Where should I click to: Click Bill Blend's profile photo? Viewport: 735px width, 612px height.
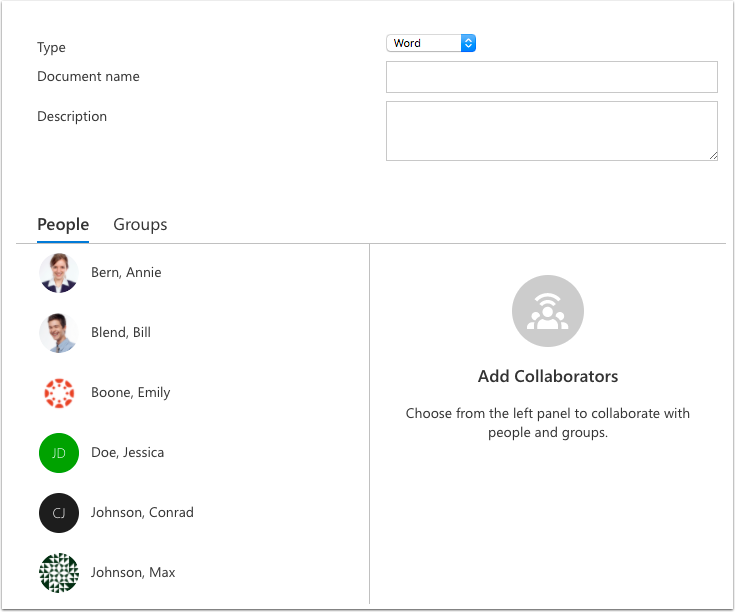(x=59, y=333)
